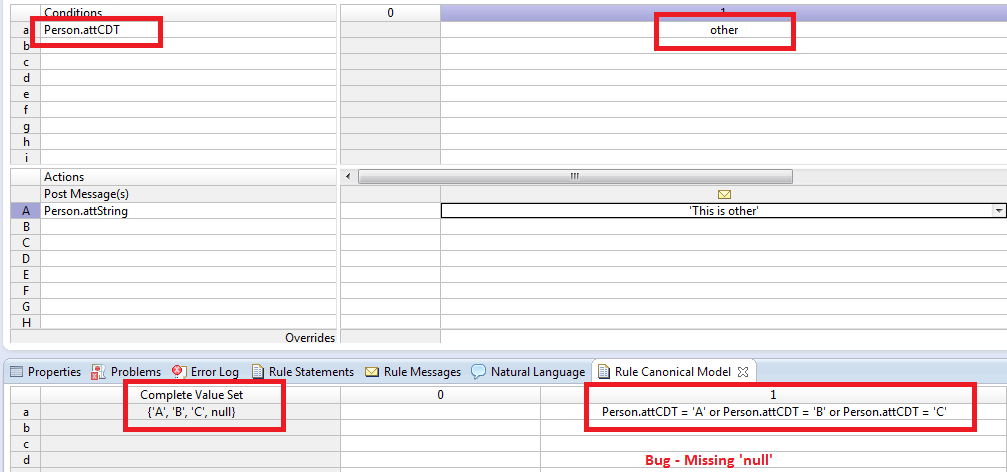Viewport: 1007px width, 472px height.
Task: Click the Properties tab icon
Action: pos(17,372)
